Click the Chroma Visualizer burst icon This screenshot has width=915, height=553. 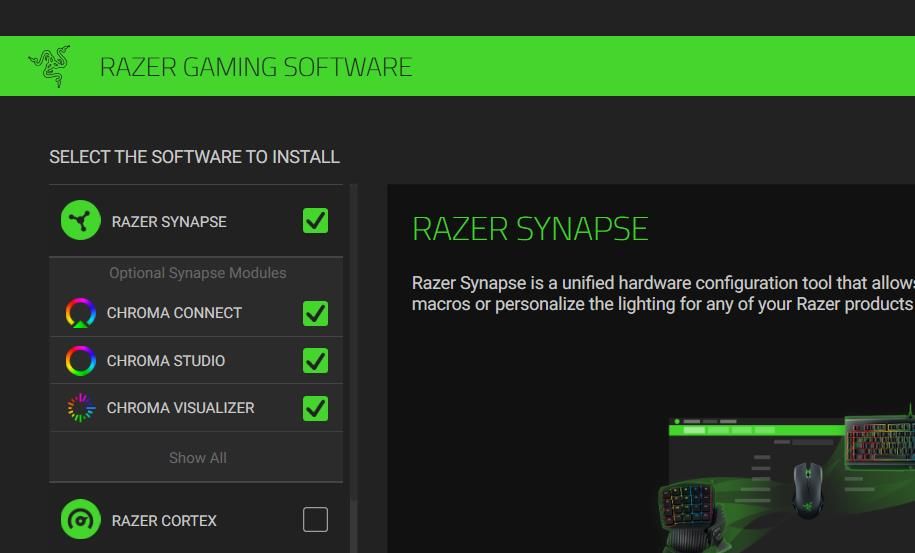click(x=81, y=408)
